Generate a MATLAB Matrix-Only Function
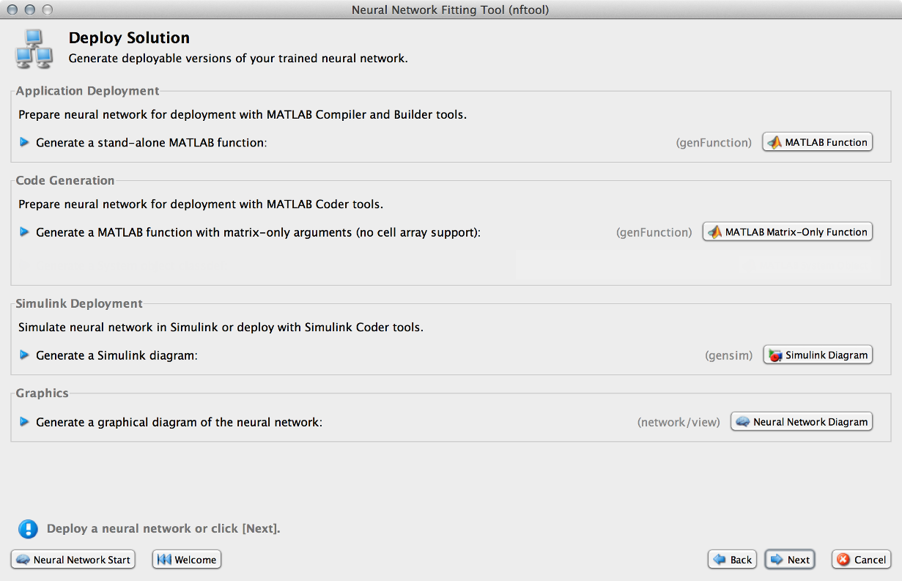902x581 pixels. [787, 232]
